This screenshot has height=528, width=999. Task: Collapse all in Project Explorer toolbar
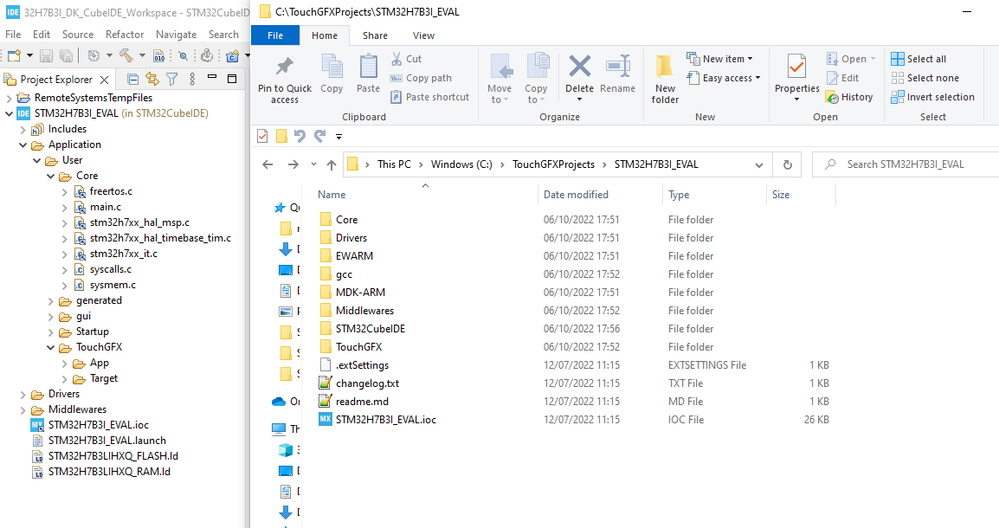pyautogui.click(x=133, y=79)
